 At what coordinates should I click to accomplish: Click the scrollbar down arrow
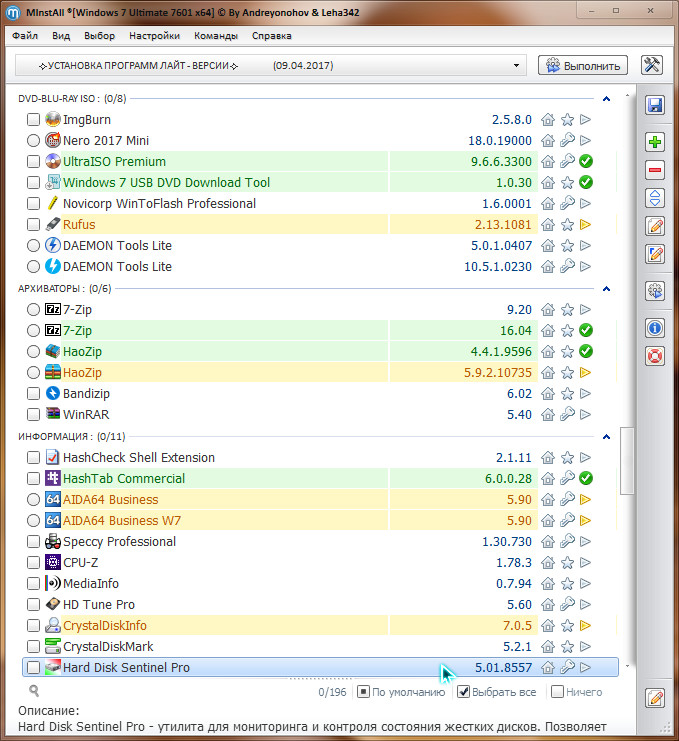[627, 666]
